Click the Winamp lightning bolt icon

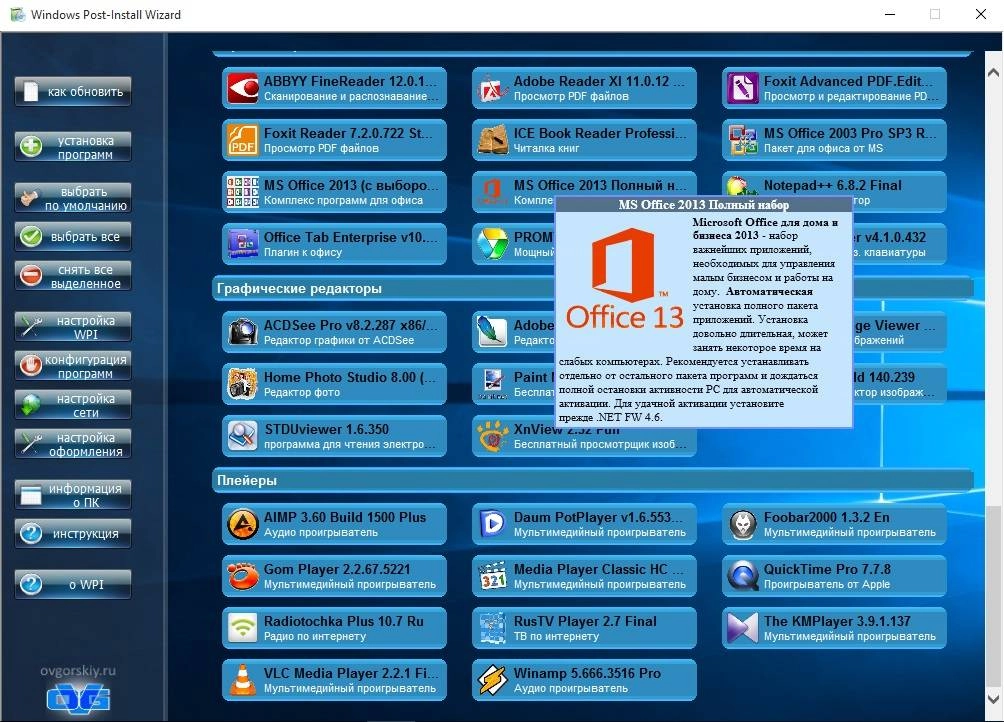coord(492,680)
